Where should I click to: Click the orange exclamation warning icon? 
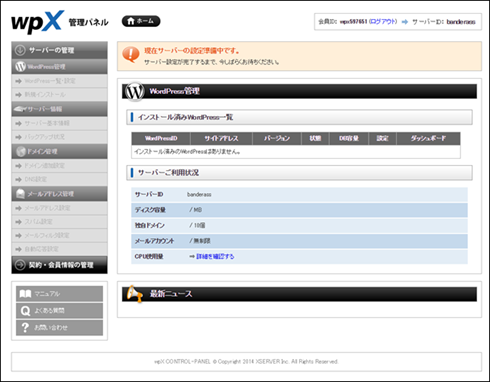pos(131,54)
